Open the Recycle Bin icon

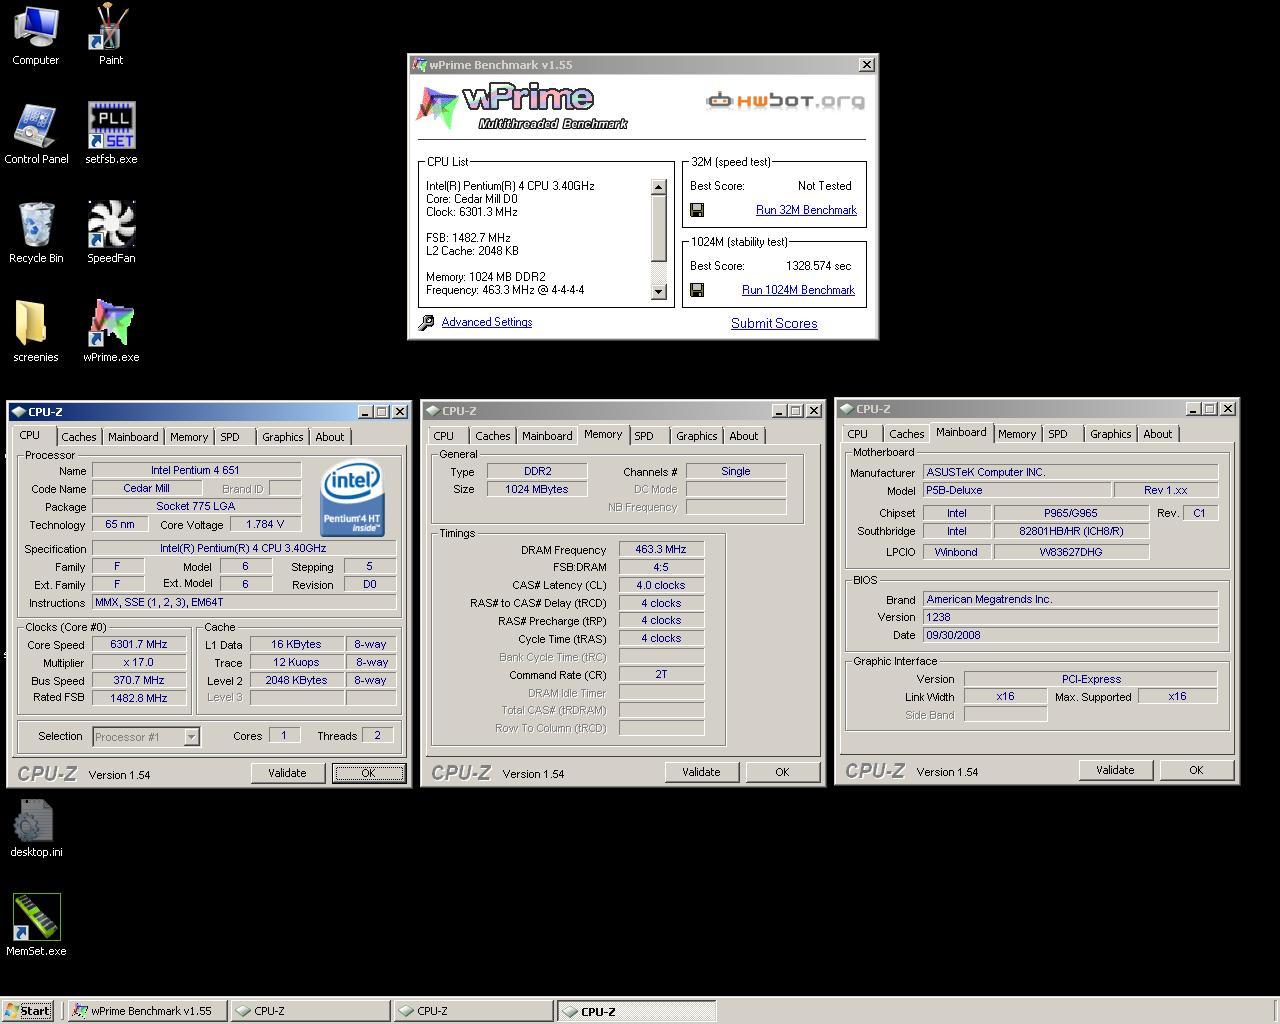(36, 233)
